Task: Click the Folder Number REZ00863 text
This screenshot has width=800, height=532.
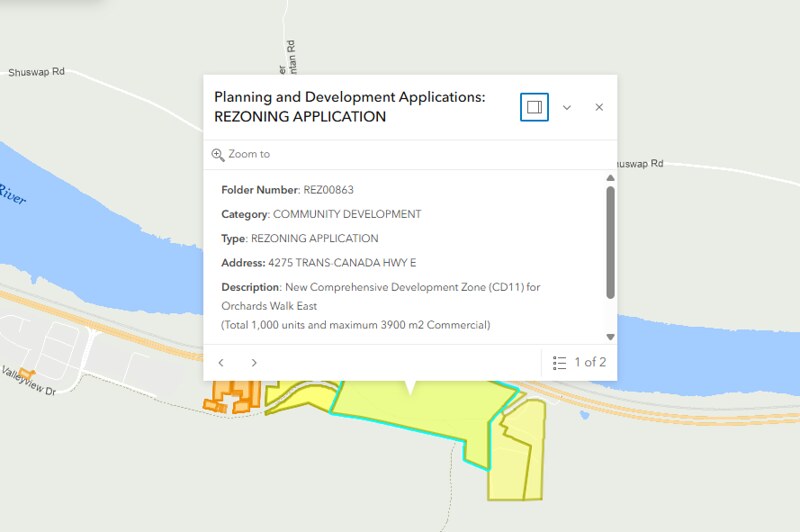Action: tap(287, 190)
